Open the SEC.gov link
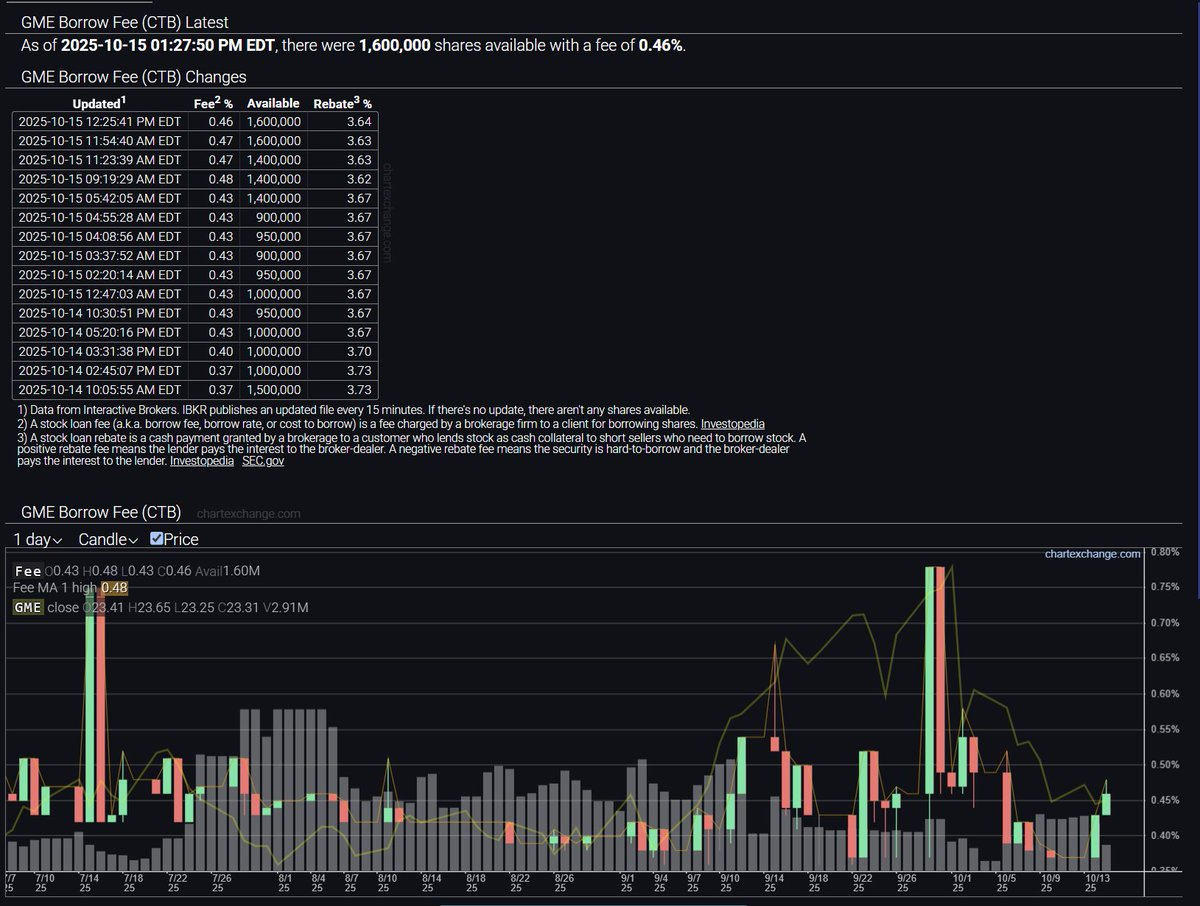 point(263,461)
